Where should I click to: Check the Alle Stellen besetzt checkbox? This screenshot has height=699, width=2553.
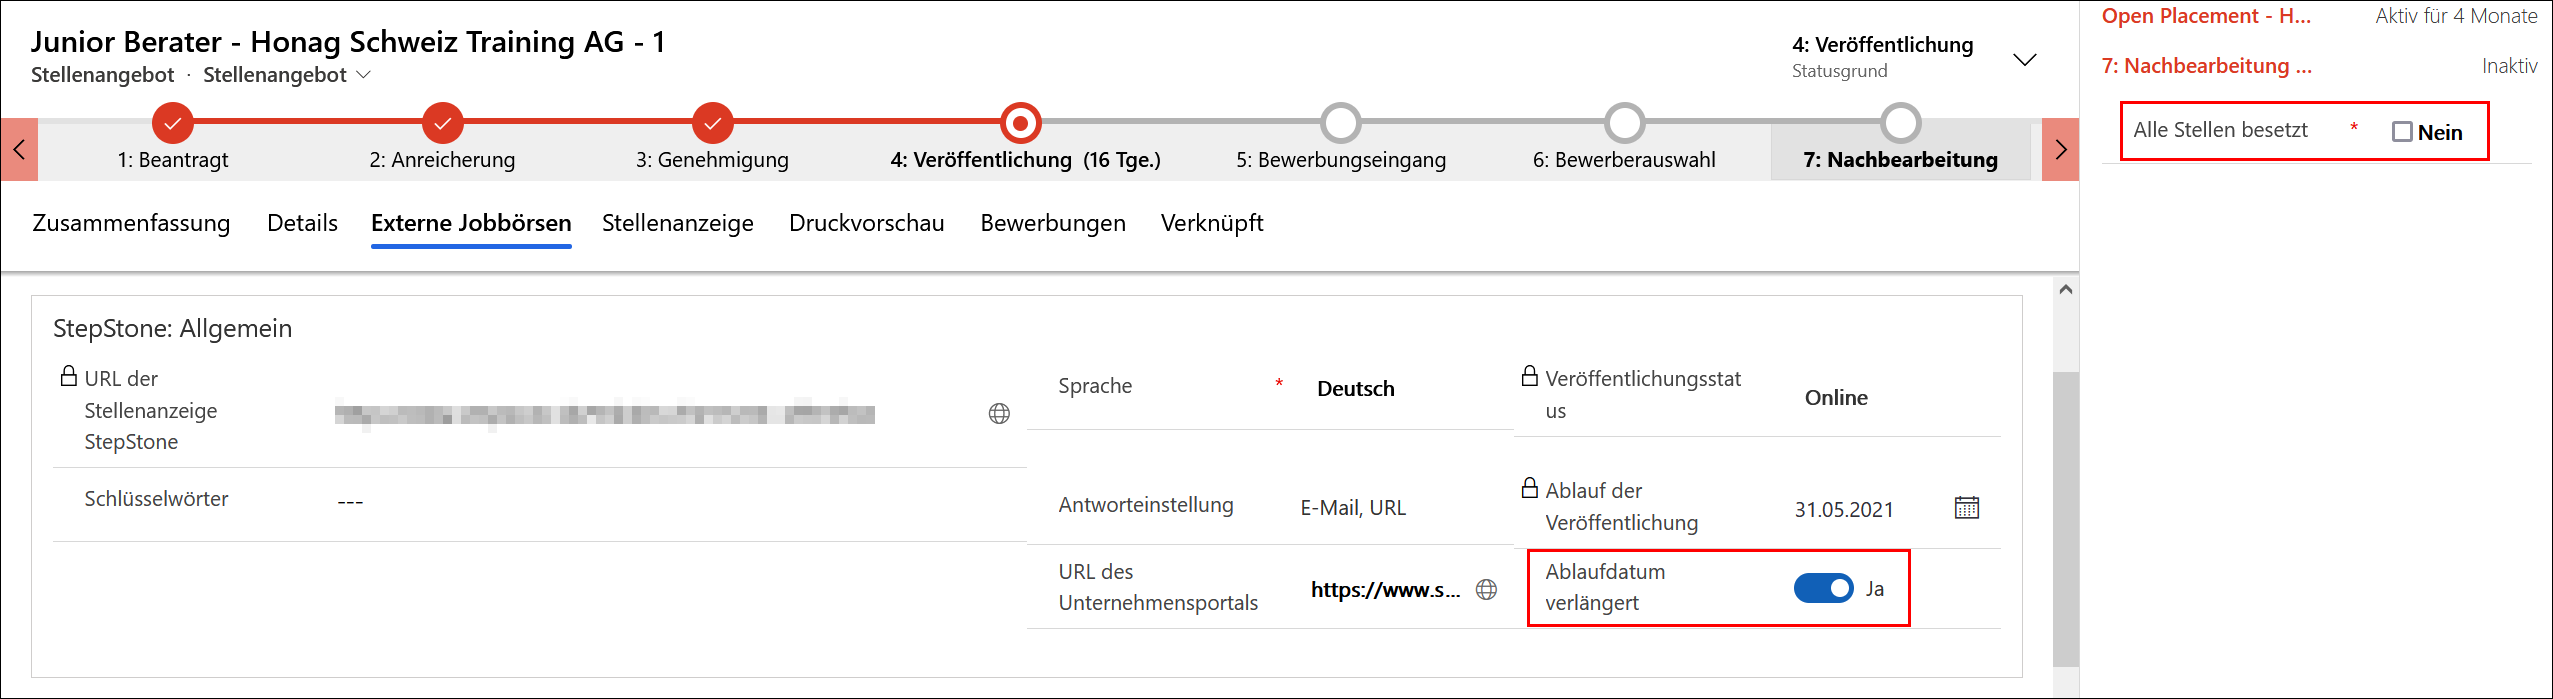(x=2402, y=132)
